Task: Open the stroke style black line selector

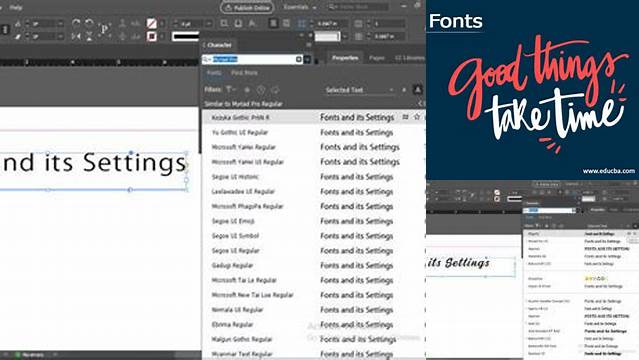Action: (x=185, y=37)
